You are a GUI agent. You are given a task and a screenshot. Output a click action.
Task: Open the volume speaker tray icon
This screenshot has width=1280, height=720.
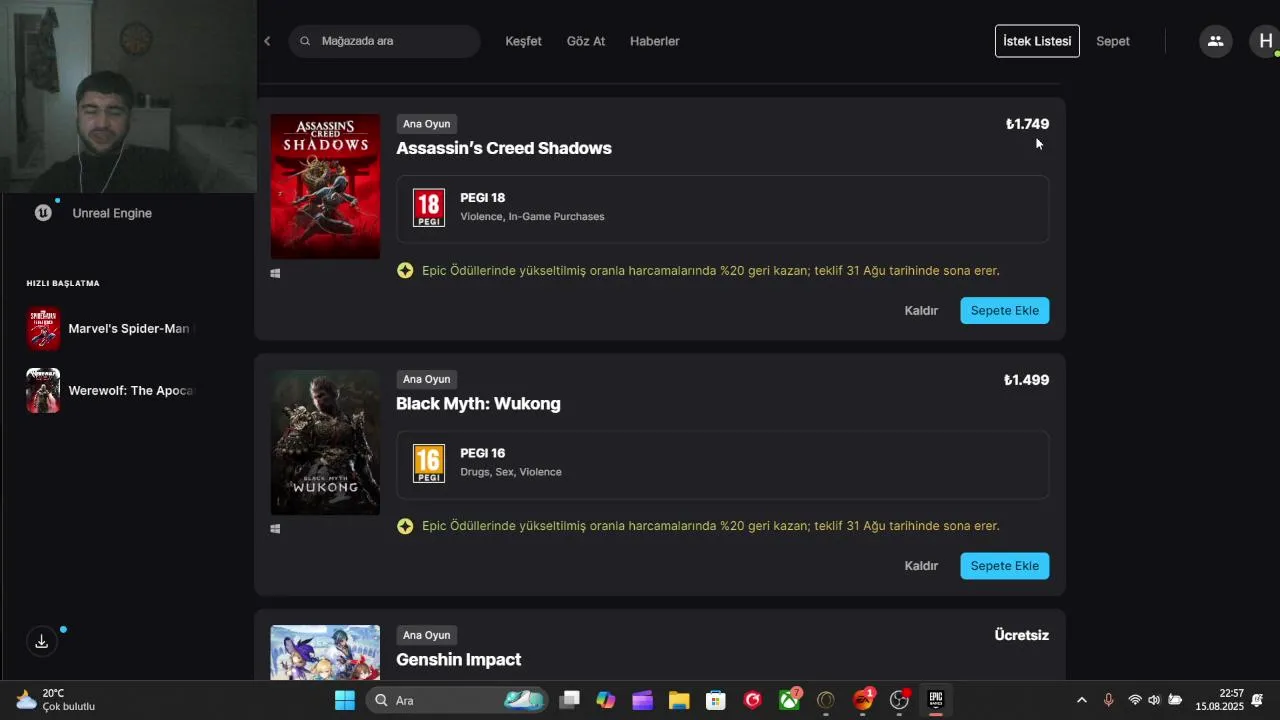[x=1154, y=700]
